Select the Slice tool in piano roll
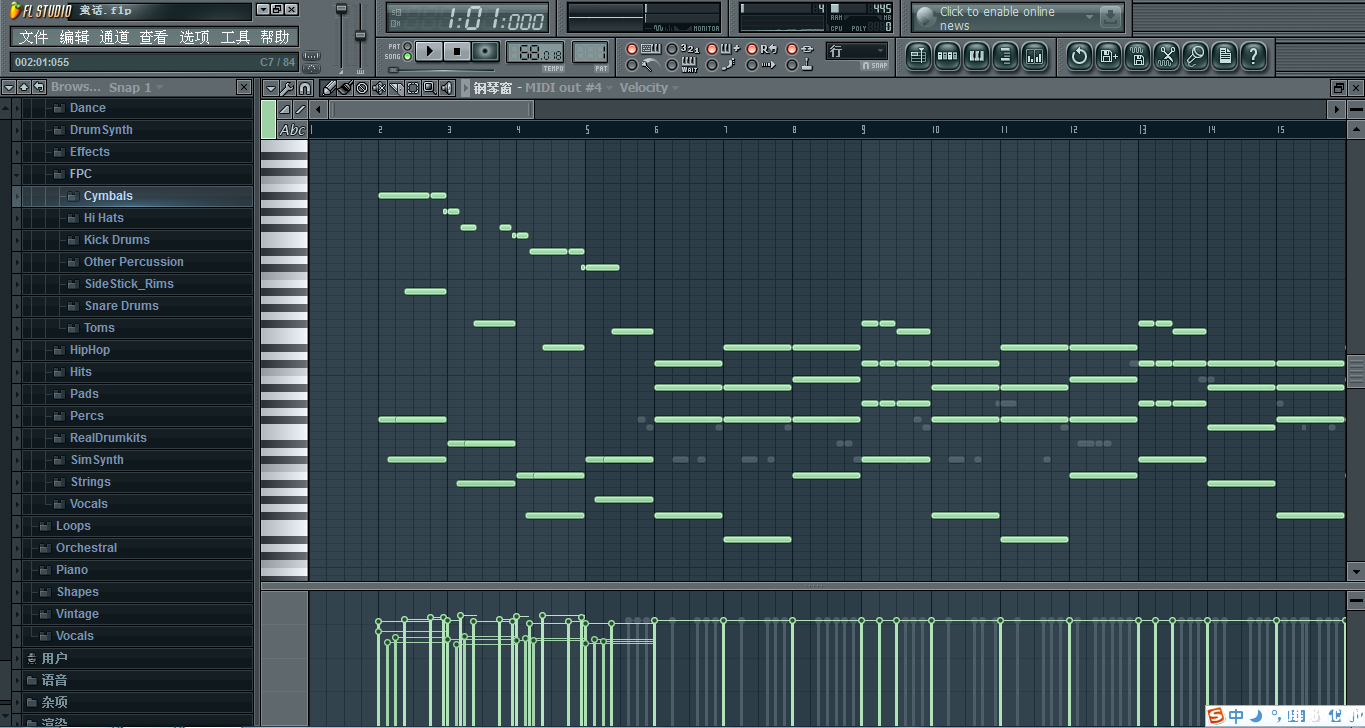 pyautogui.click(x=396, y=88)
